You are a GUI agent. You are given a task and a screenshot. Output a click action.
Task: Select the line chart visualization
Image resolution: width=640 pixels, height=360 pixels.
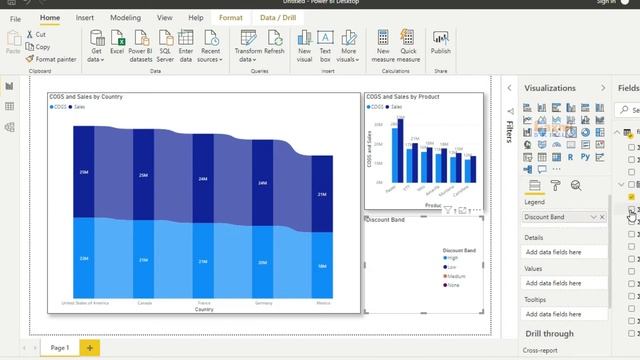[527, 120]
